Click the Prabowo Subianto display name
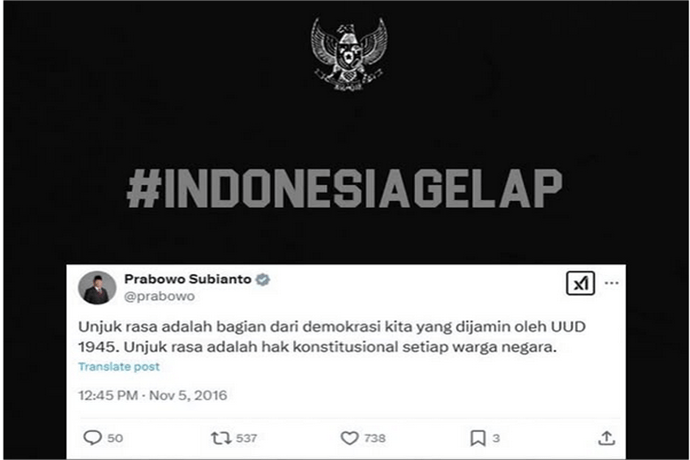The width and height of the screenshot is (690, 460). pos(188,279)
